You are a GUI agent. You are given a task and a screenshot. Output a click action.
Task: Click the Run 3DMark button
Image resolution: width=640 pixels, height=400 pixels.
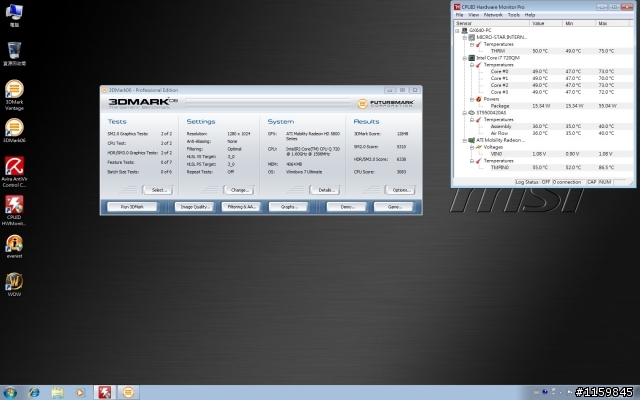(131, 206)
